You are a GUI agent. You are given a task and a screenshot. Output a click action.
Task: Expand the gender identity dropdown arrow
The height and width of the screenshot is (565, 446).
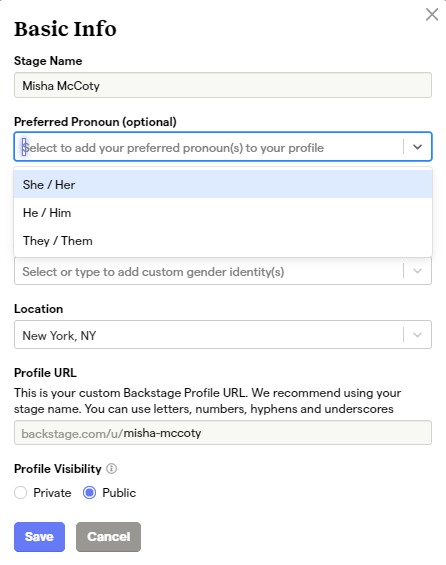[x=417, y=271]
